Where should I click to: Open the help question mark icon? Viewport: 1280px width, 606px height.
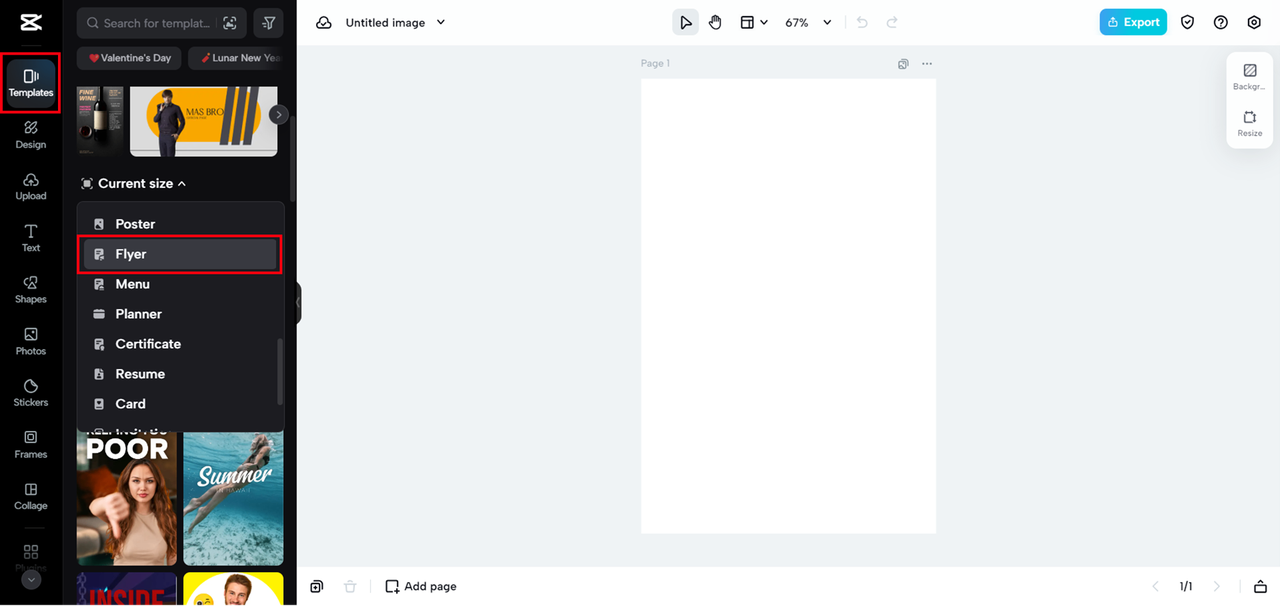(x=1221, y=22)
